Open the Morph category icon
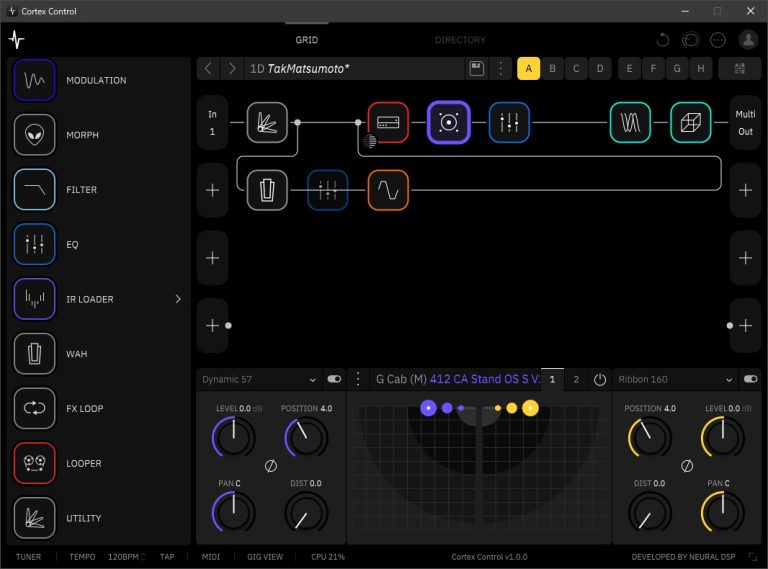The width and height of the screenshot is (768, 569). [x=34, y=135]
